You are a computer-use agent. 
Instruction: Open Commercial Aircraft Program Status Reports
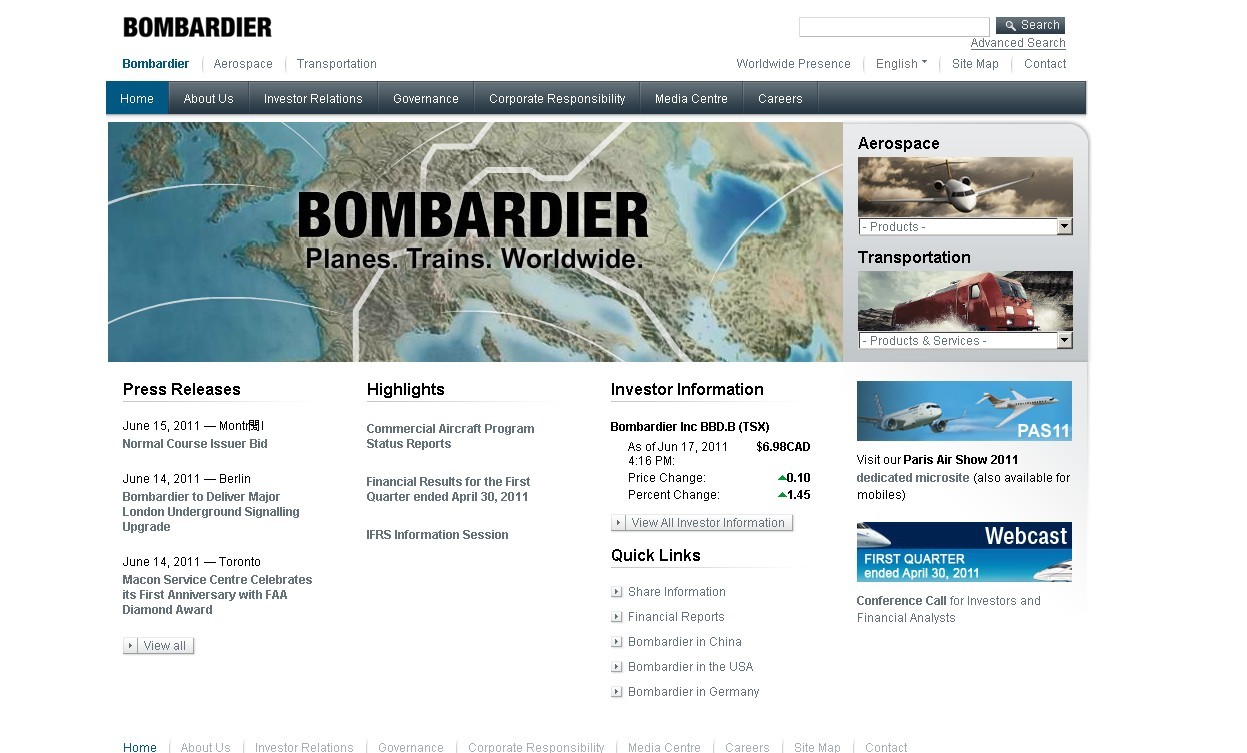(x=450, y=436)
